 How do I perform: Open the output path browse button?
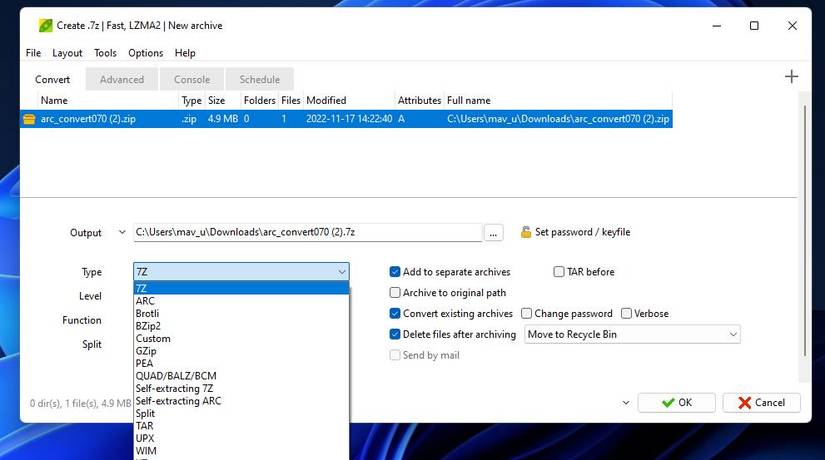[x=493, y=233]
